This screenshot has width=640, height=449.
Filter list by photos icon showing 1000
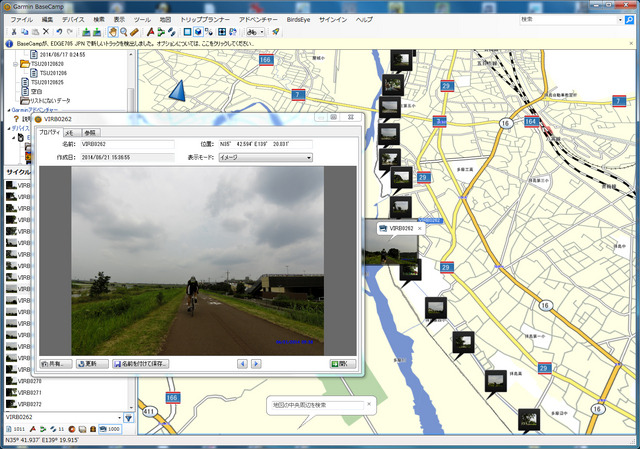(x=110, y=429)
